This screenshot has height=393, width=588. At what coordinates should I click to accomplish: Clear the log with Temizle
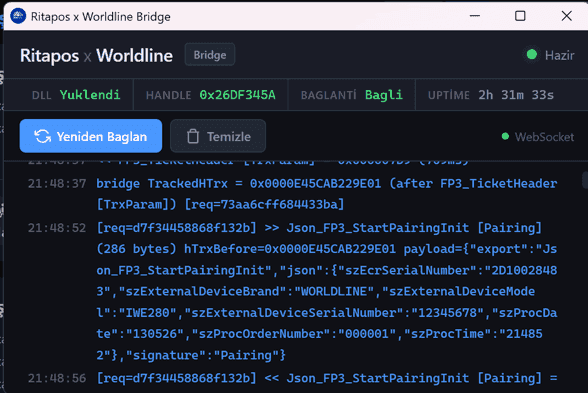click(218, 136)
